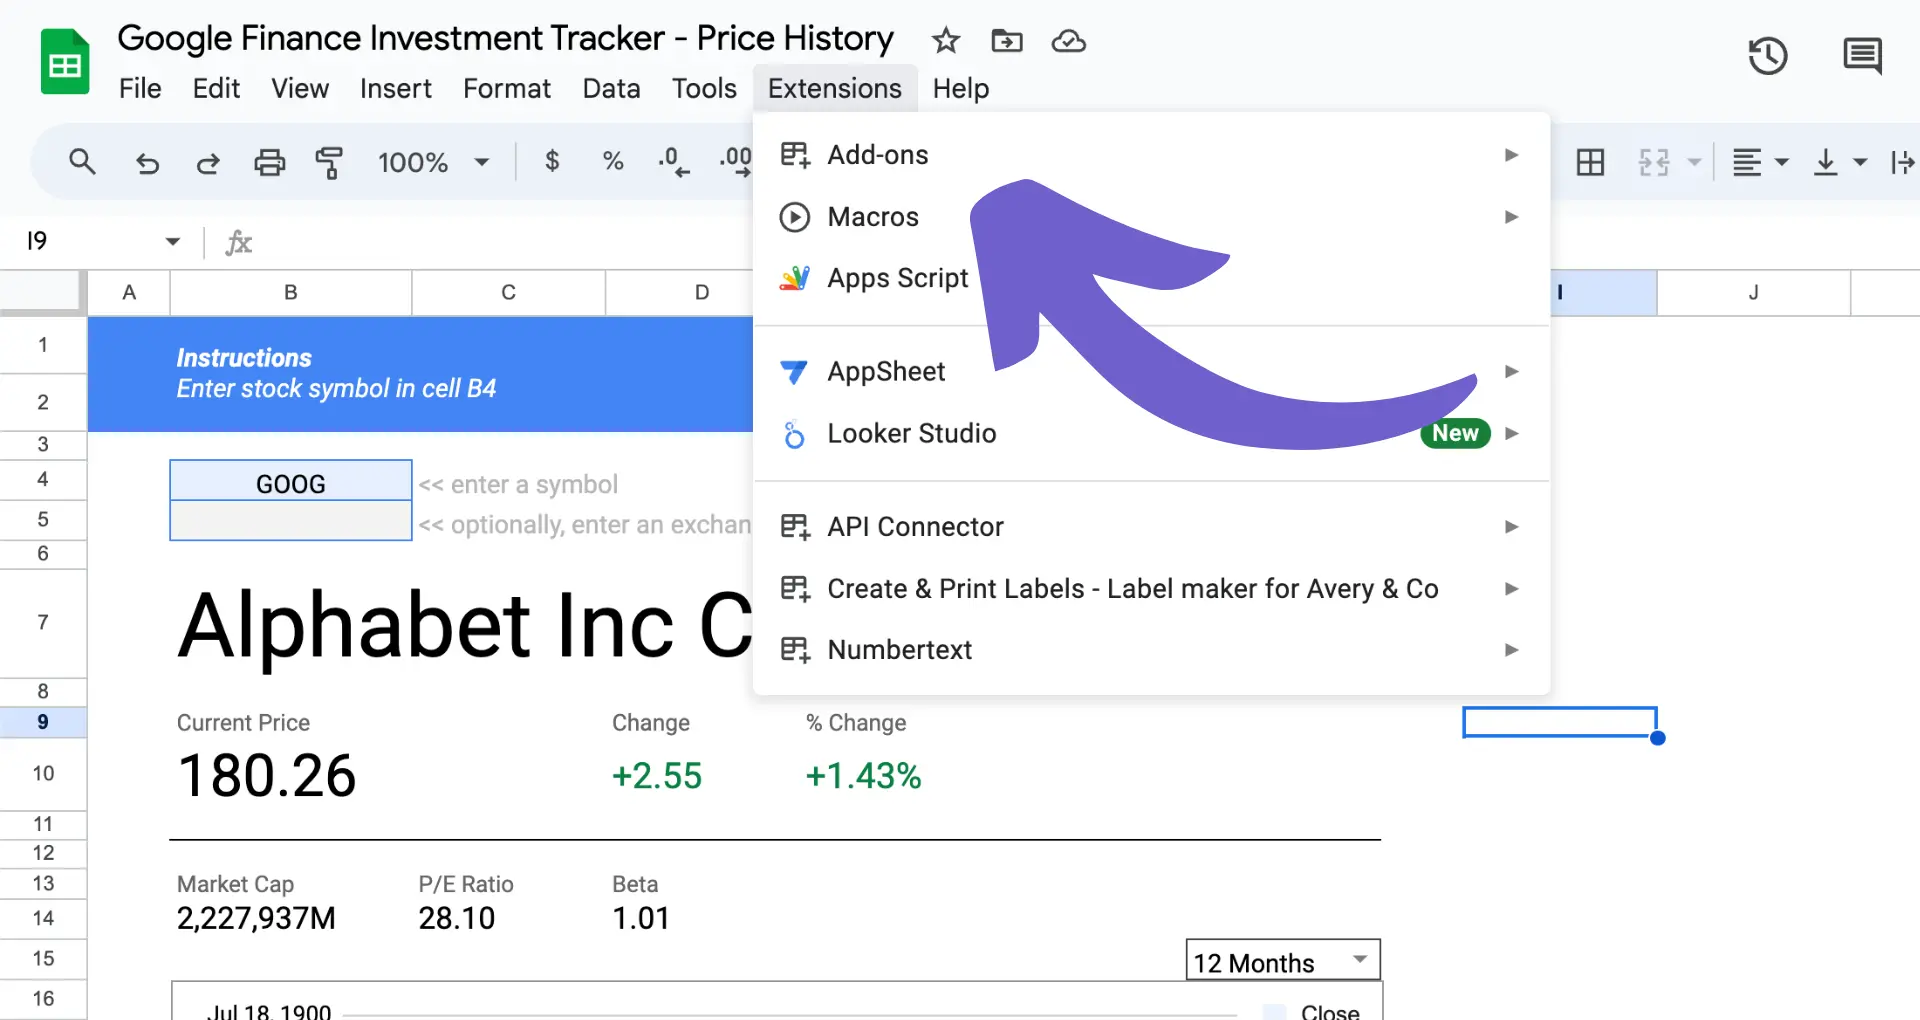The image size is (1920, 1020).
Task: Click horizontal align icon
Action: coord(1747,162)
